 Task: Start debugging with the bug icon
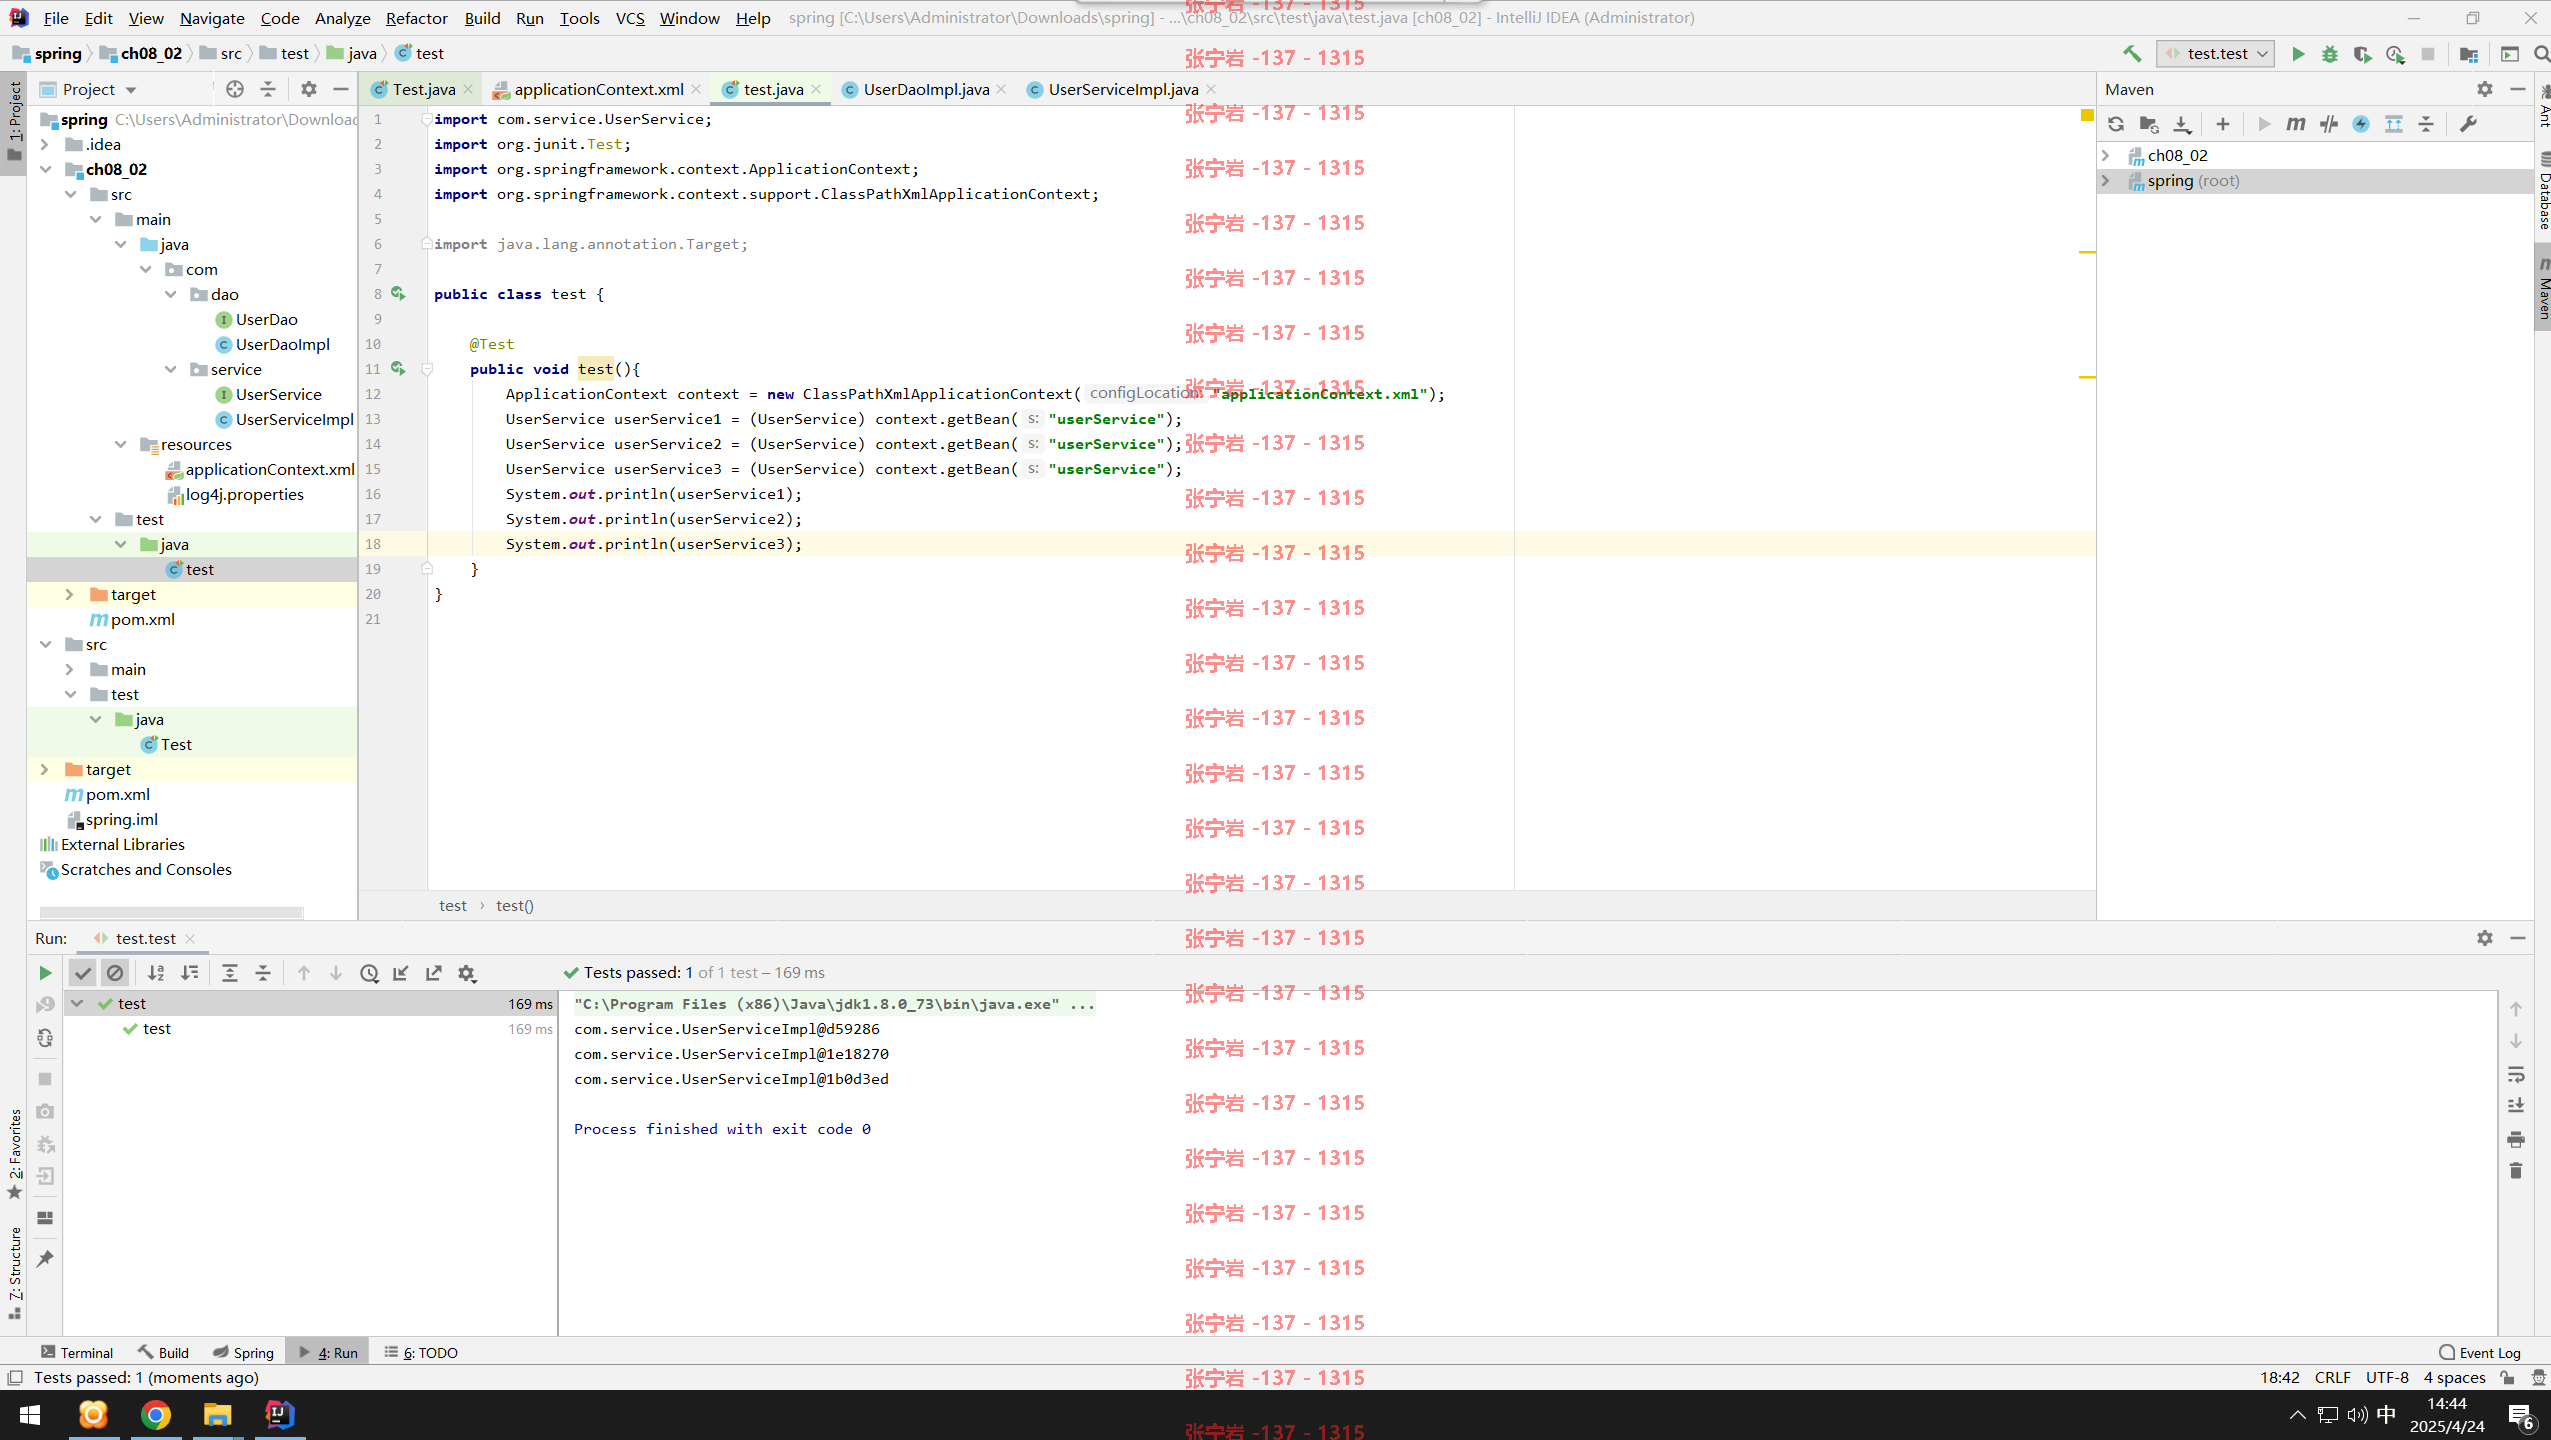click(2330, 54)
